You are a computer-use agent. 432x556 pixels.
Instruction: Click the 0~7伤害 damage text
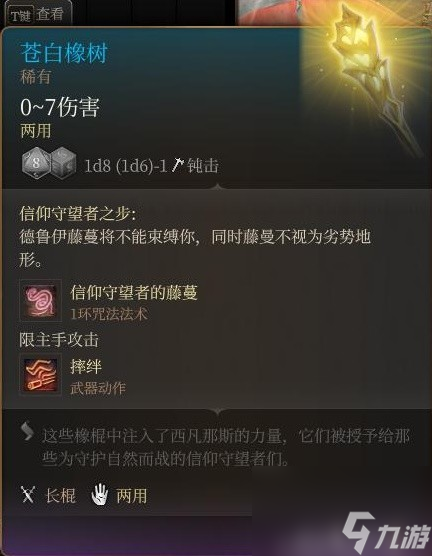point(60,107)
